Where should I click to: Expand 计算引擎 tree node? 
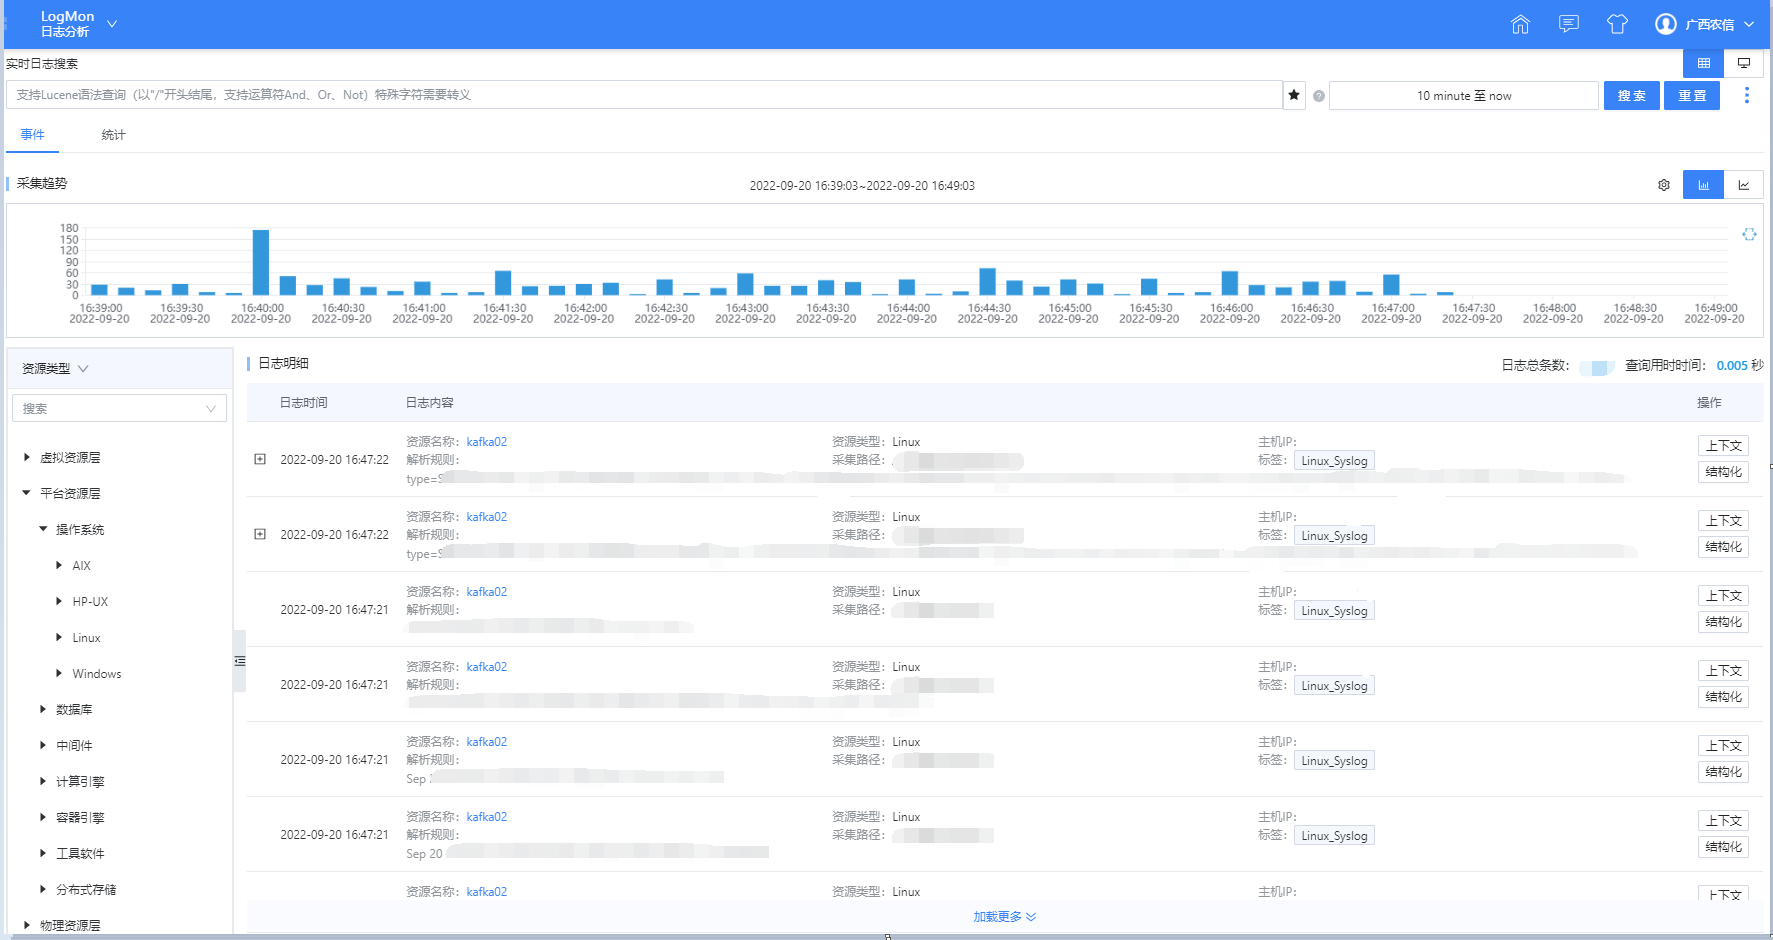[x=43, y=781]
